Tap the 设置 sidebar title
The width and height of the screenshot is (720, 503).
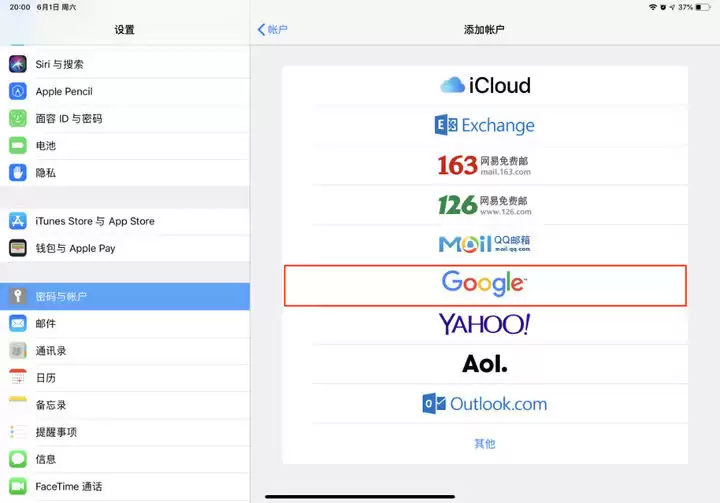124,30
